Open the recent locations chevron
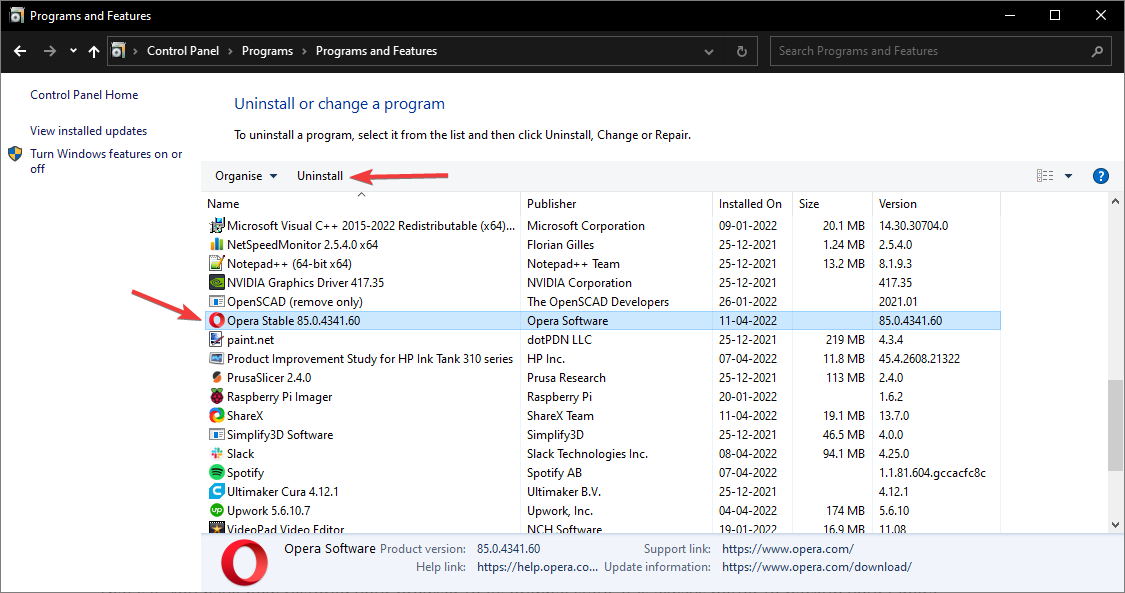Viewport: 1125px width, 593px height. [x=73, y=51]
